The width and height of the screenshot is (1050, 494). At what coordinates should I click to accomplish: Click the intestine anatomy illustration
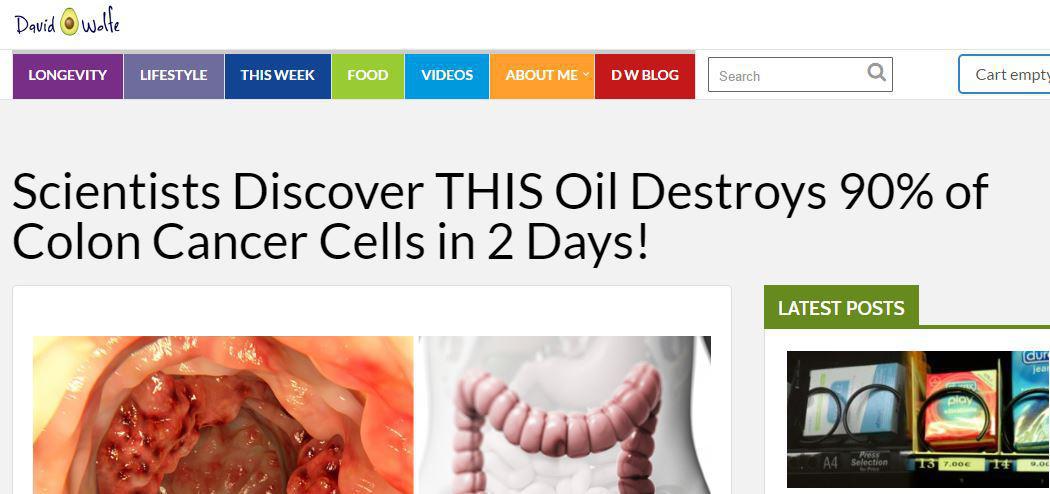click(565, 415)
